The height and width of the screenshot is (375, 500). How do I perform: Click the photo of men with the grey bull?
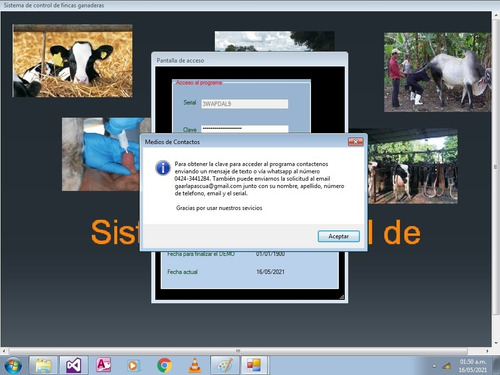click(x=438, y=72)
